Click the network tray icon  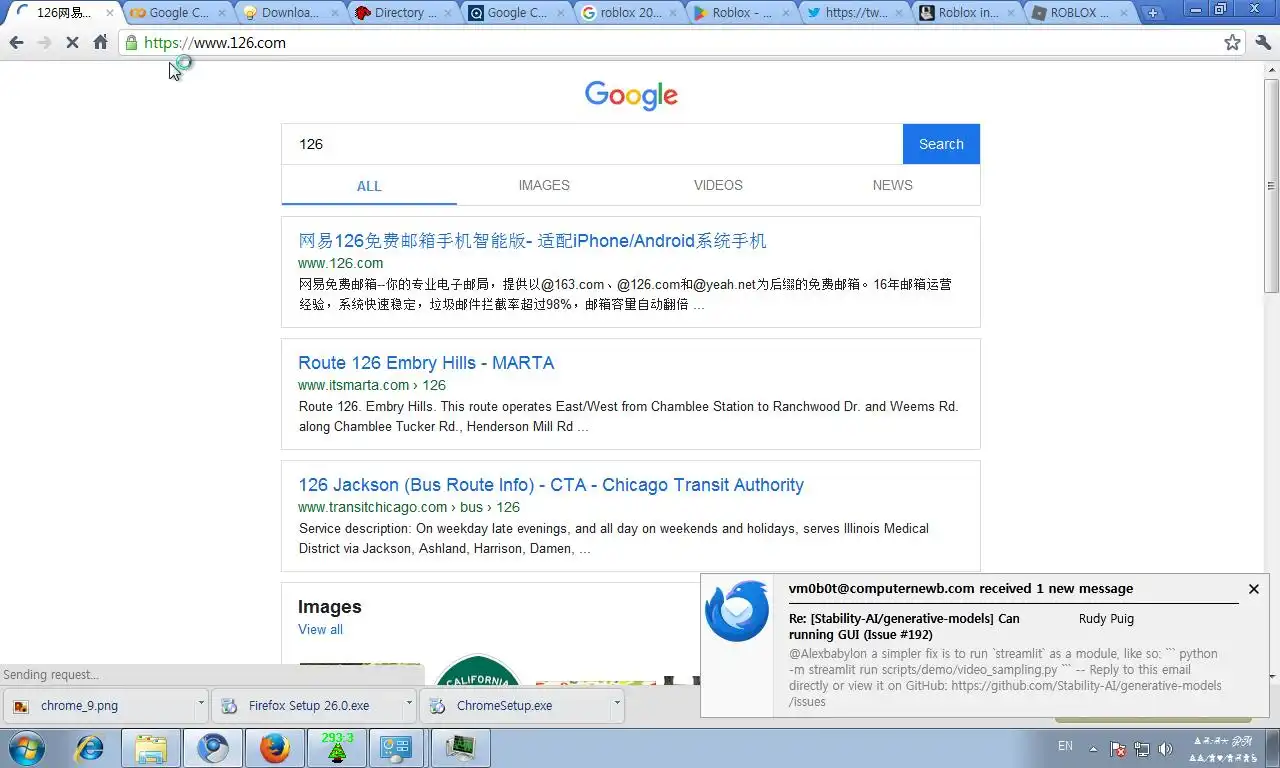(x=1142, y=749)
